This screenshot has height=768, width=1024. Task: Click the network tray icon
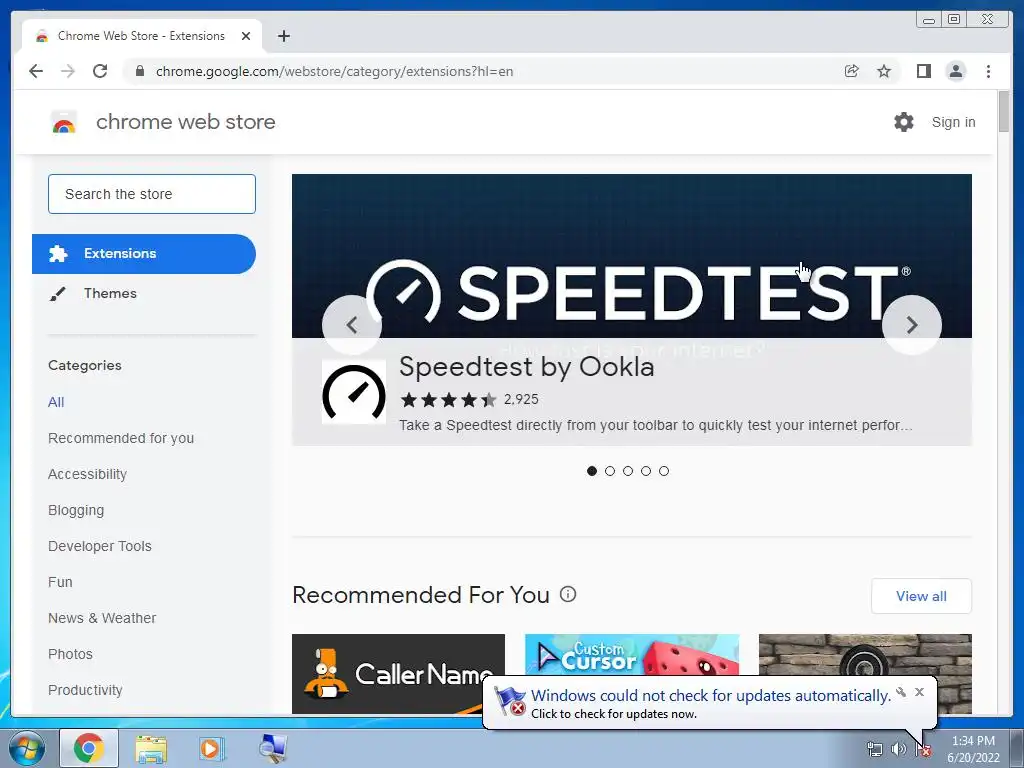click(x=874, y=749)
